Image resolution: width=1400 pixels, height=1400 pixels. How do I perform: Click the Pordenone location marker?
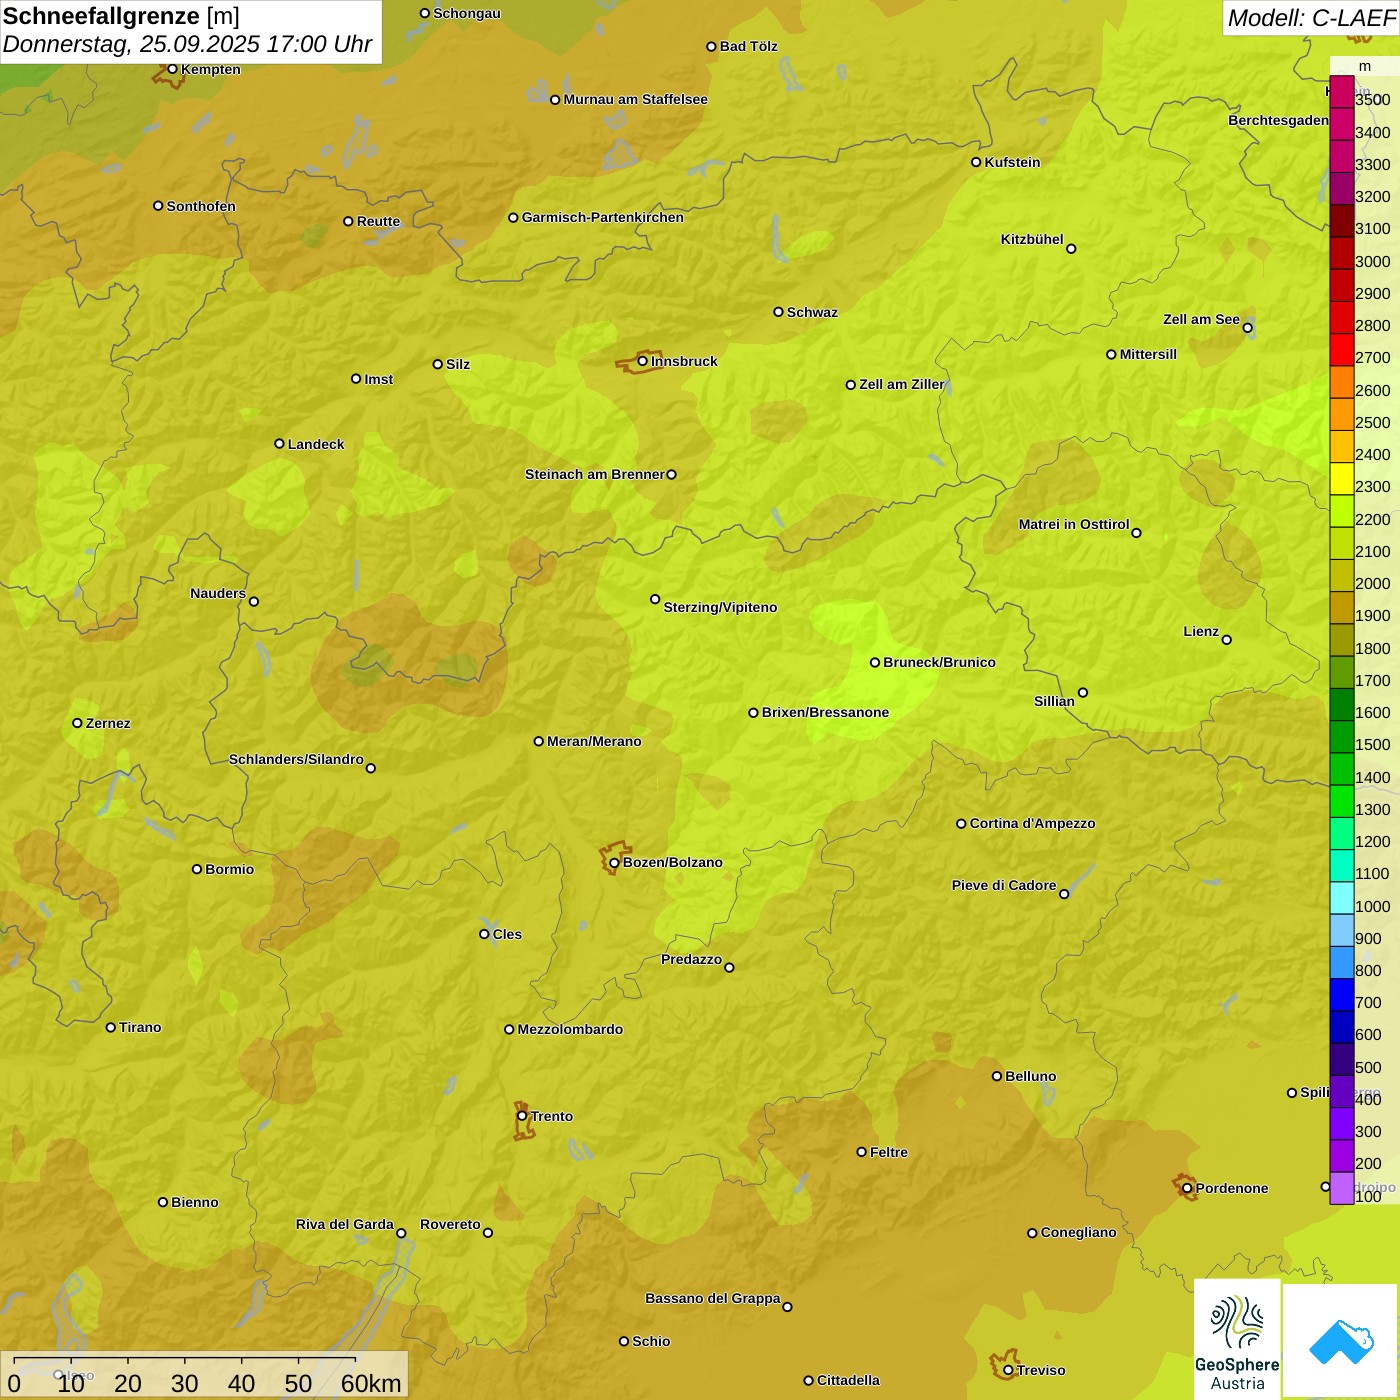pyautogui.click(x=1187, y=1189)
